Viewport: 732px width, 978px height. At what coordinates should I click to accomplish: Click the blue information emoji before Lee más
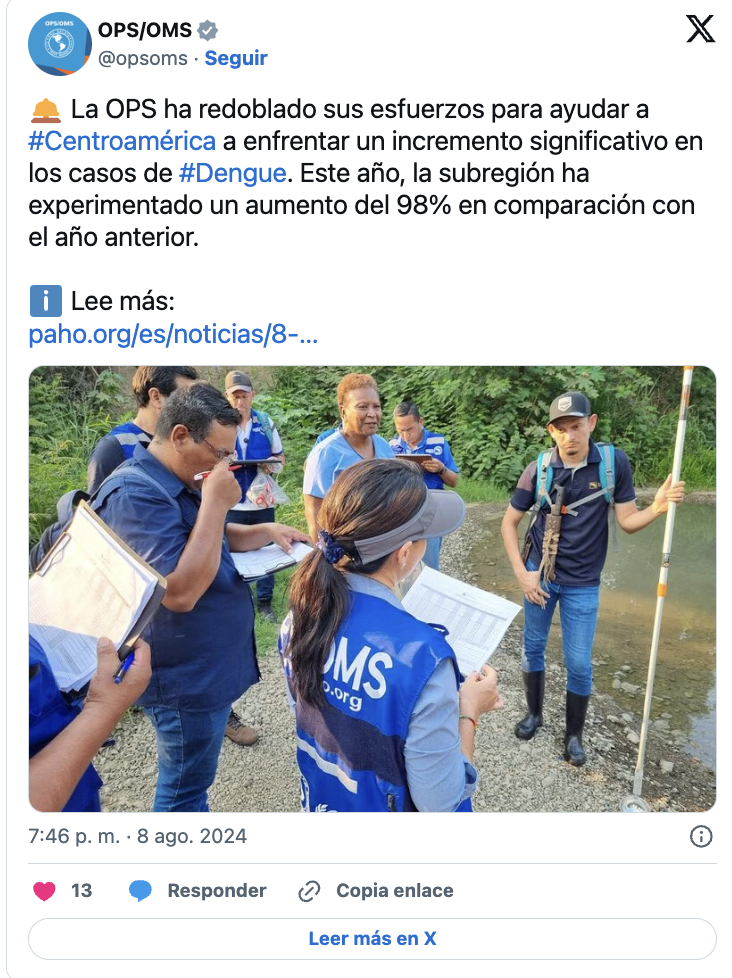pyautogui.click(x=46, y=301)
